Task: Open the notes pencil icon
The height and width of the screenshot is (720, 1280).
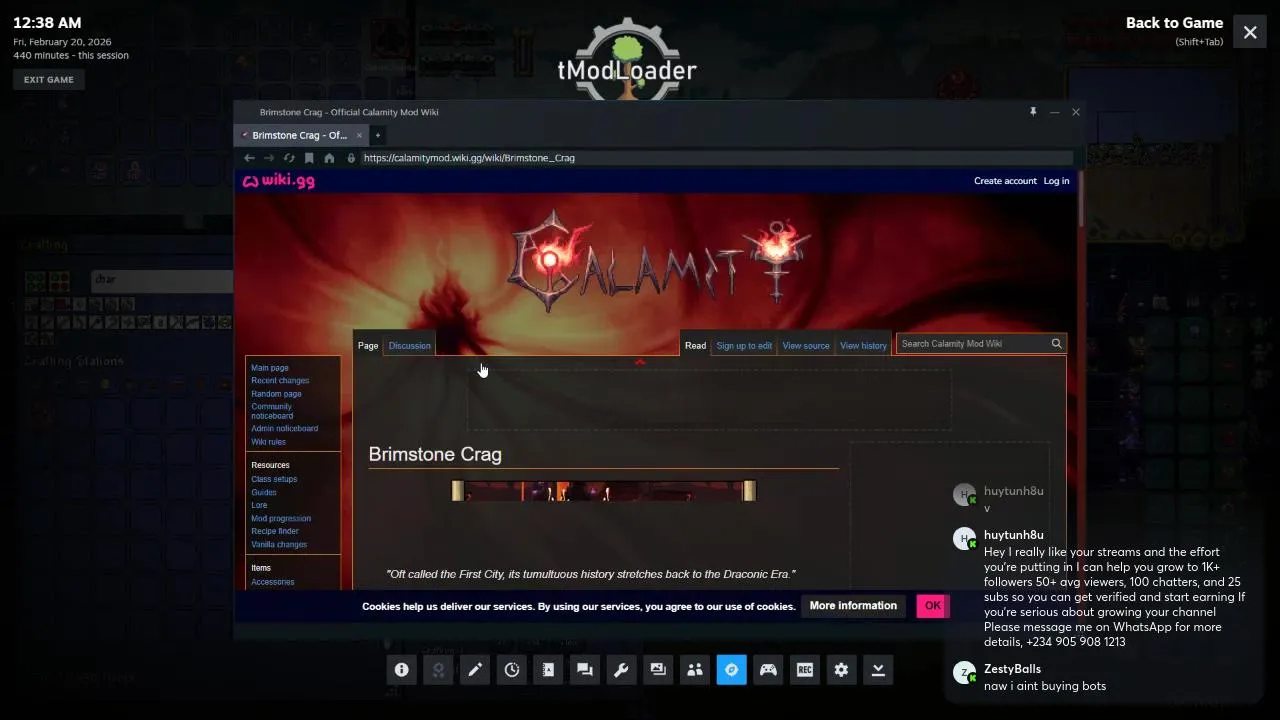Action: pos(475,670)
